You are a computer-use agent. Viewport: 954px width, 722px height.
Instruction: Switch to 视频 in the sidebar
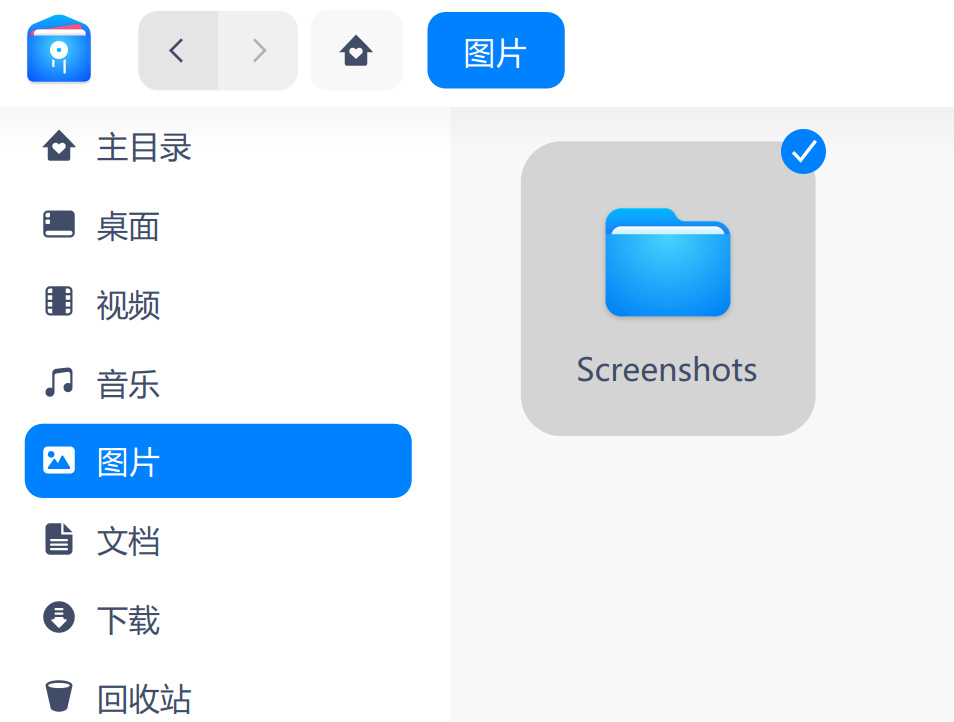click(128, 305)
